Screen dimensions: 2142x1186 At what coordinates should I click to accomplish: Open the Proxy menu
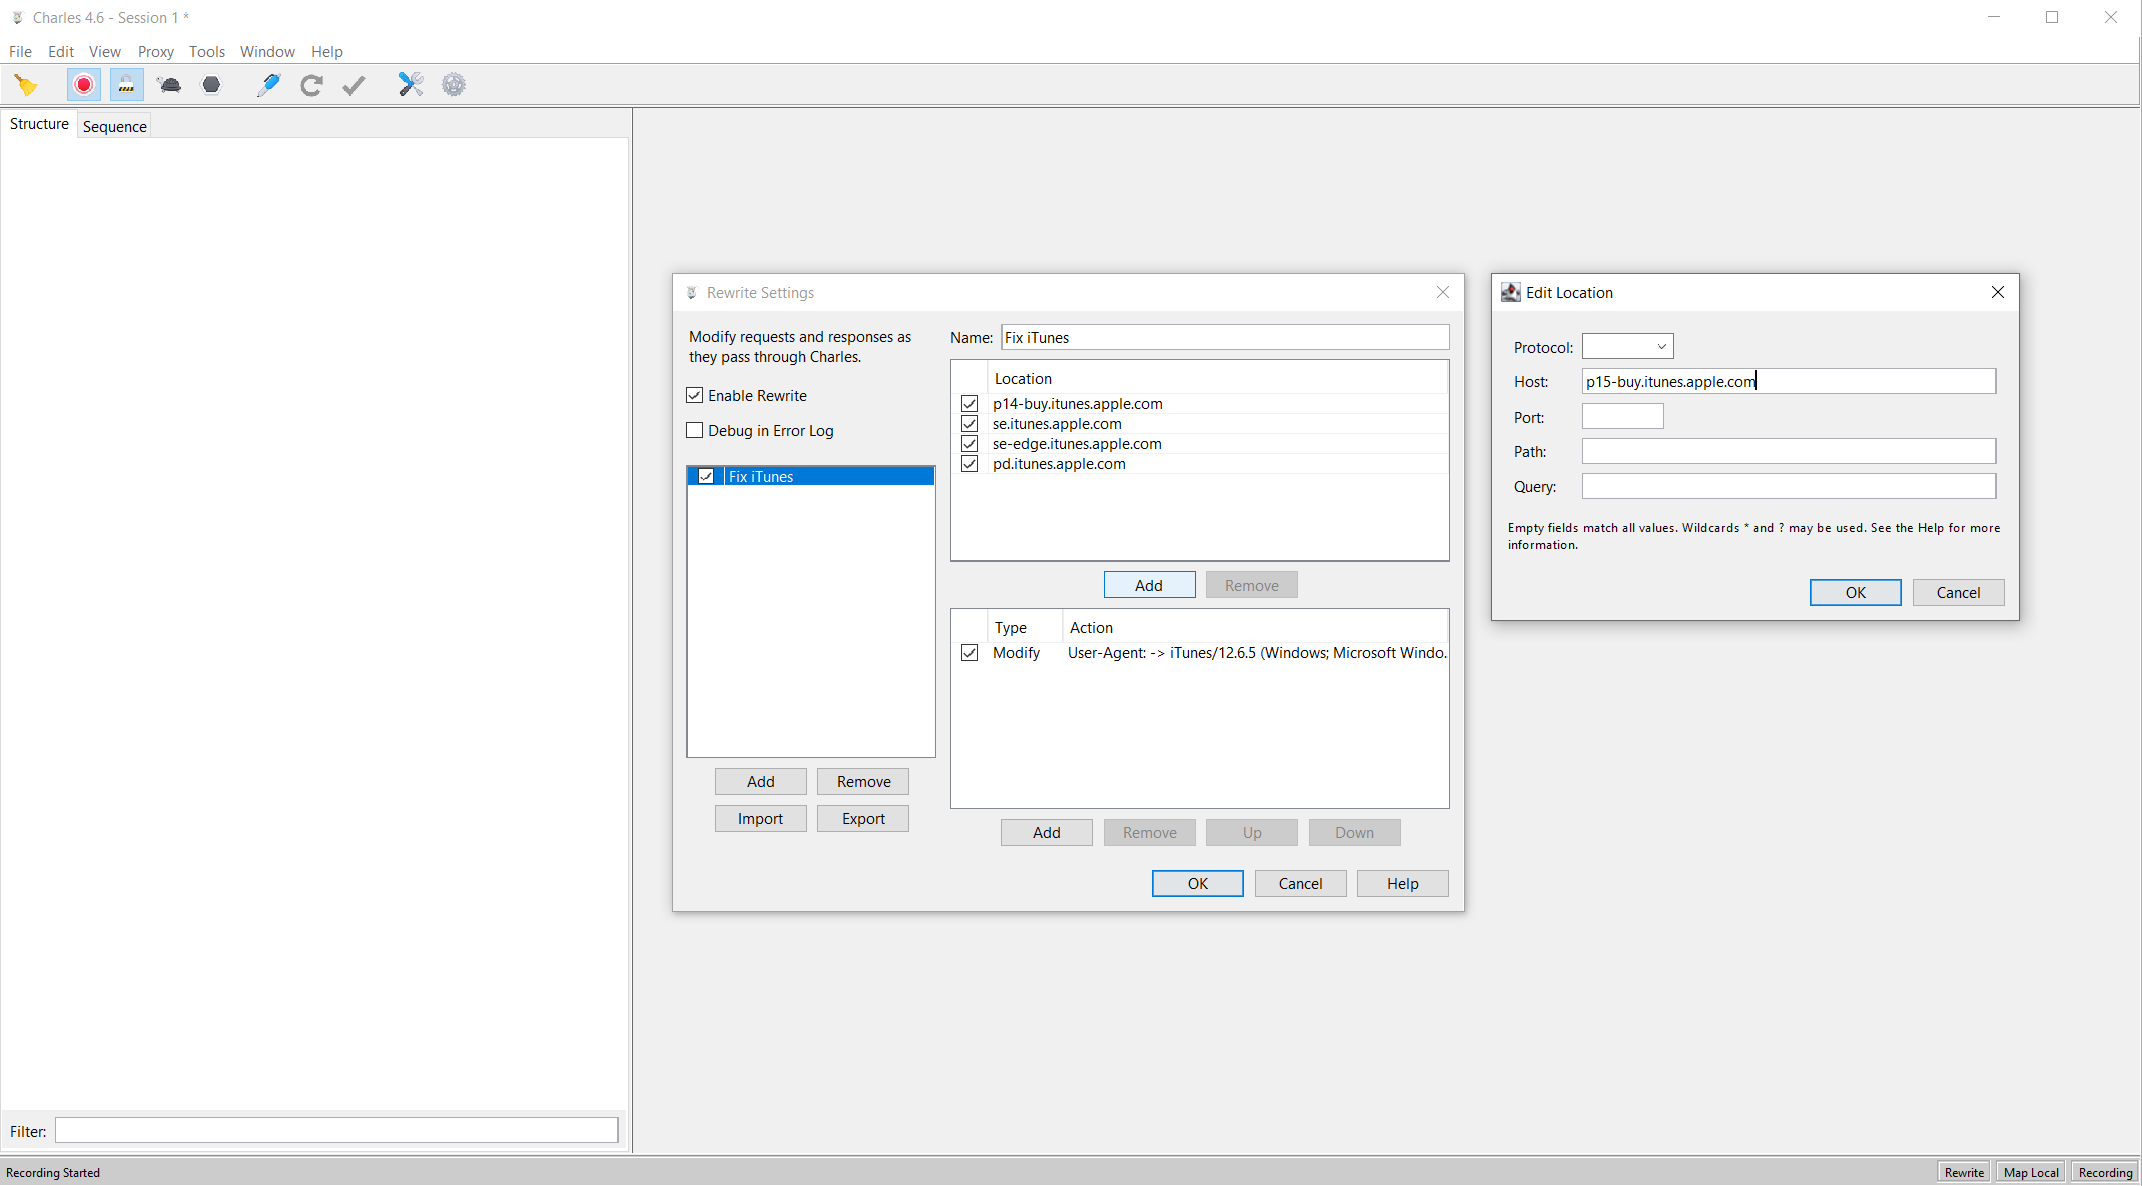(x=155, y=52)
